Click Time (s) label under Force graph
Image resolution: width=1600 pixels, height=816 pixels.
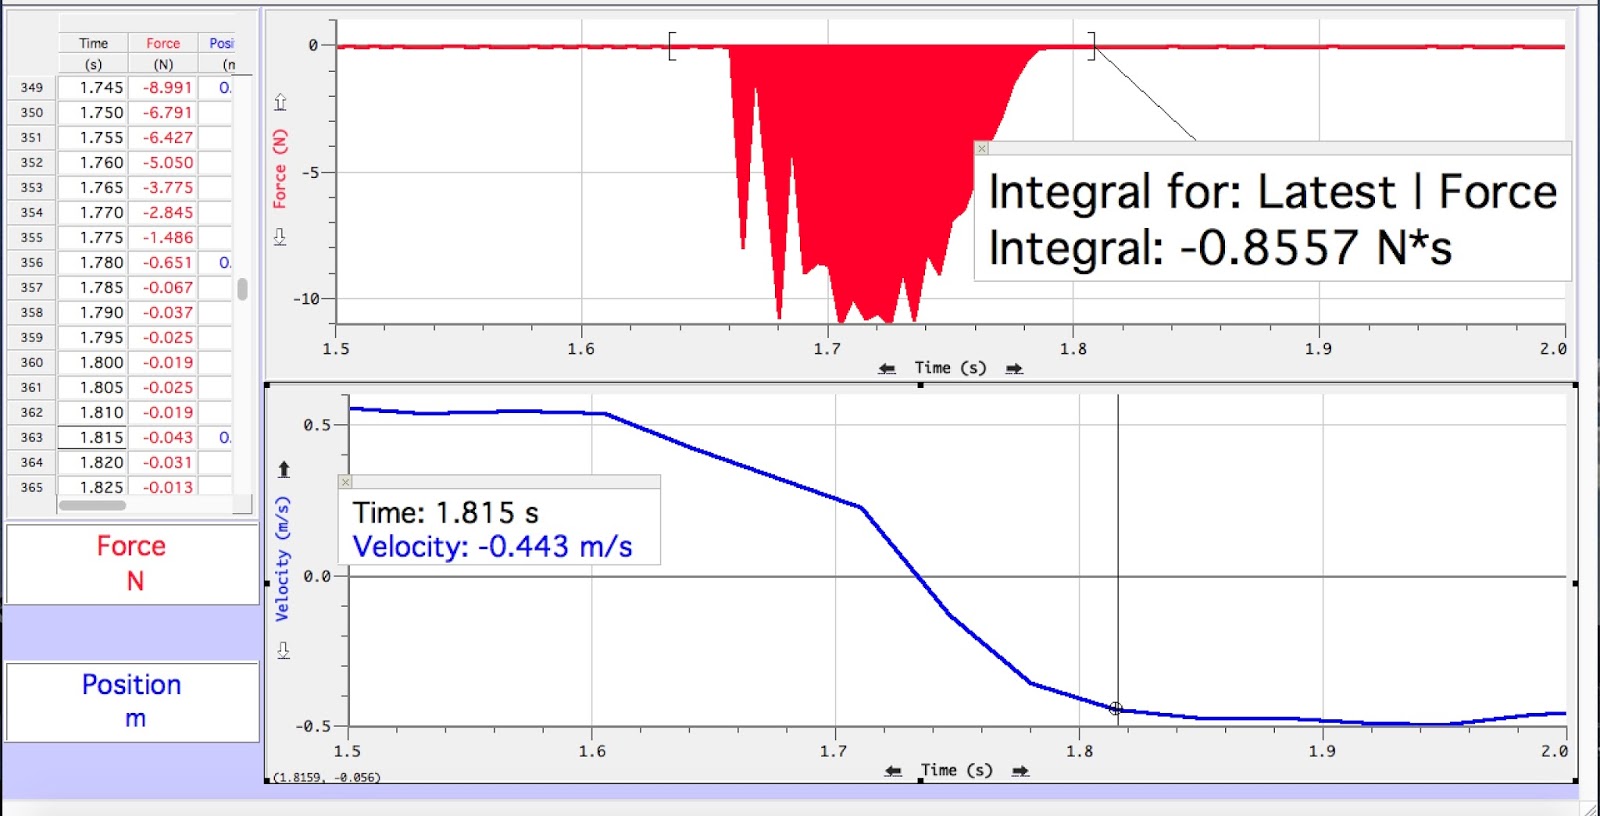pyautogui.click(x=951, y=368)
